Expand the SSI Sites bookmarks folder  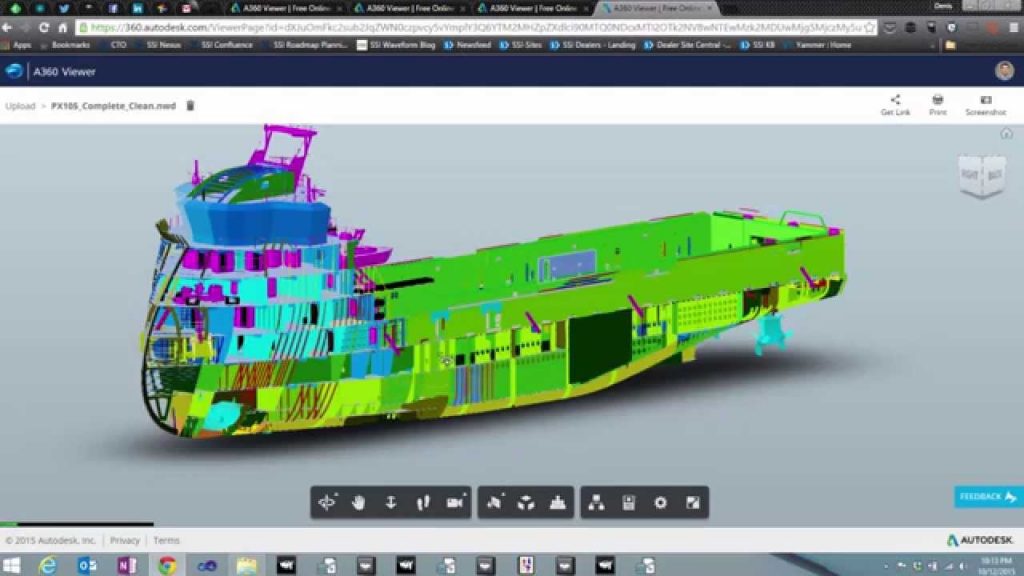tap(524, 45)
